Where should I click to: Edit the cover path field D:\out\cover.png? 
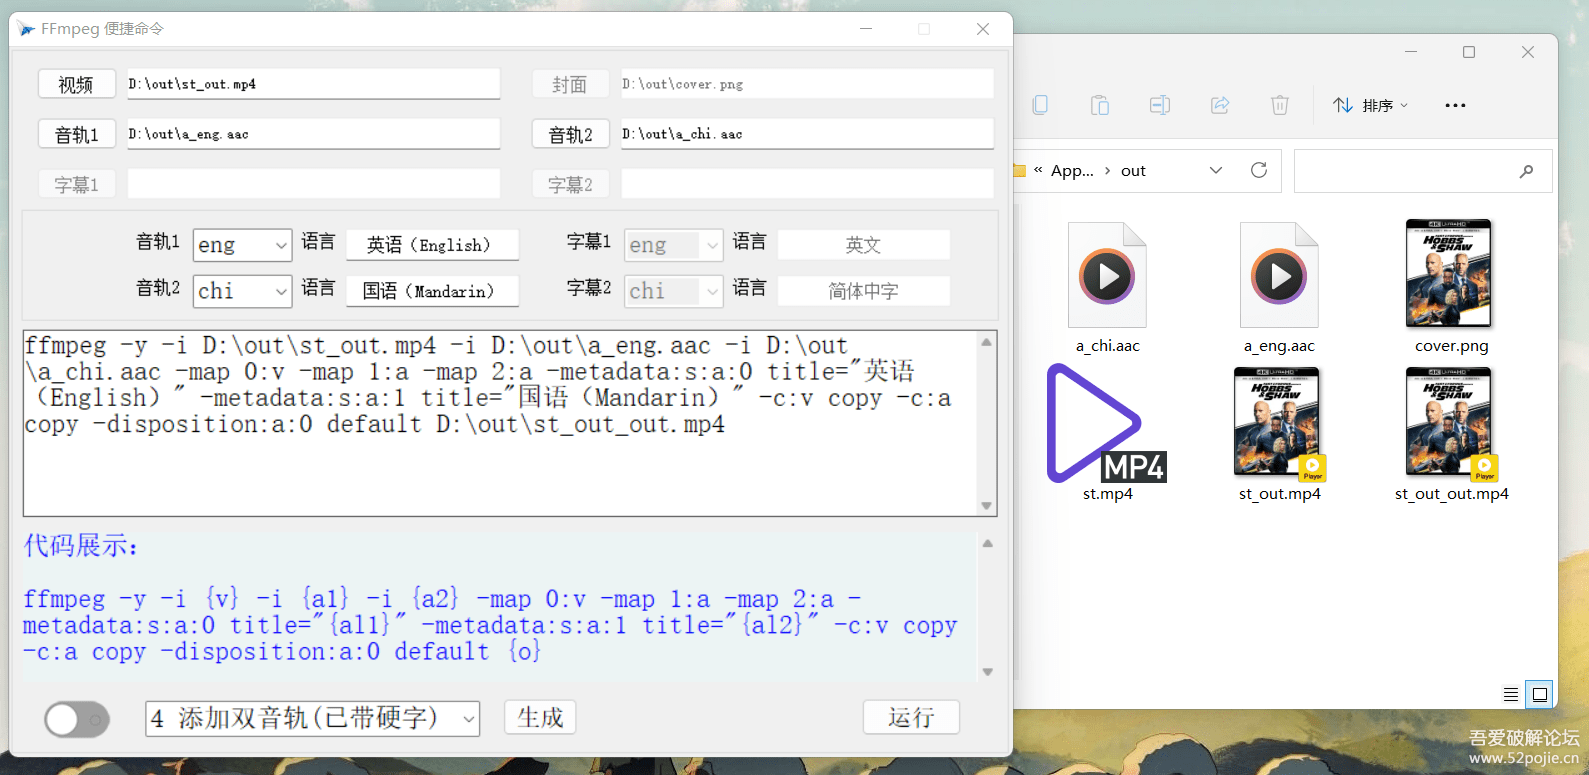click(x=808, y=84)
